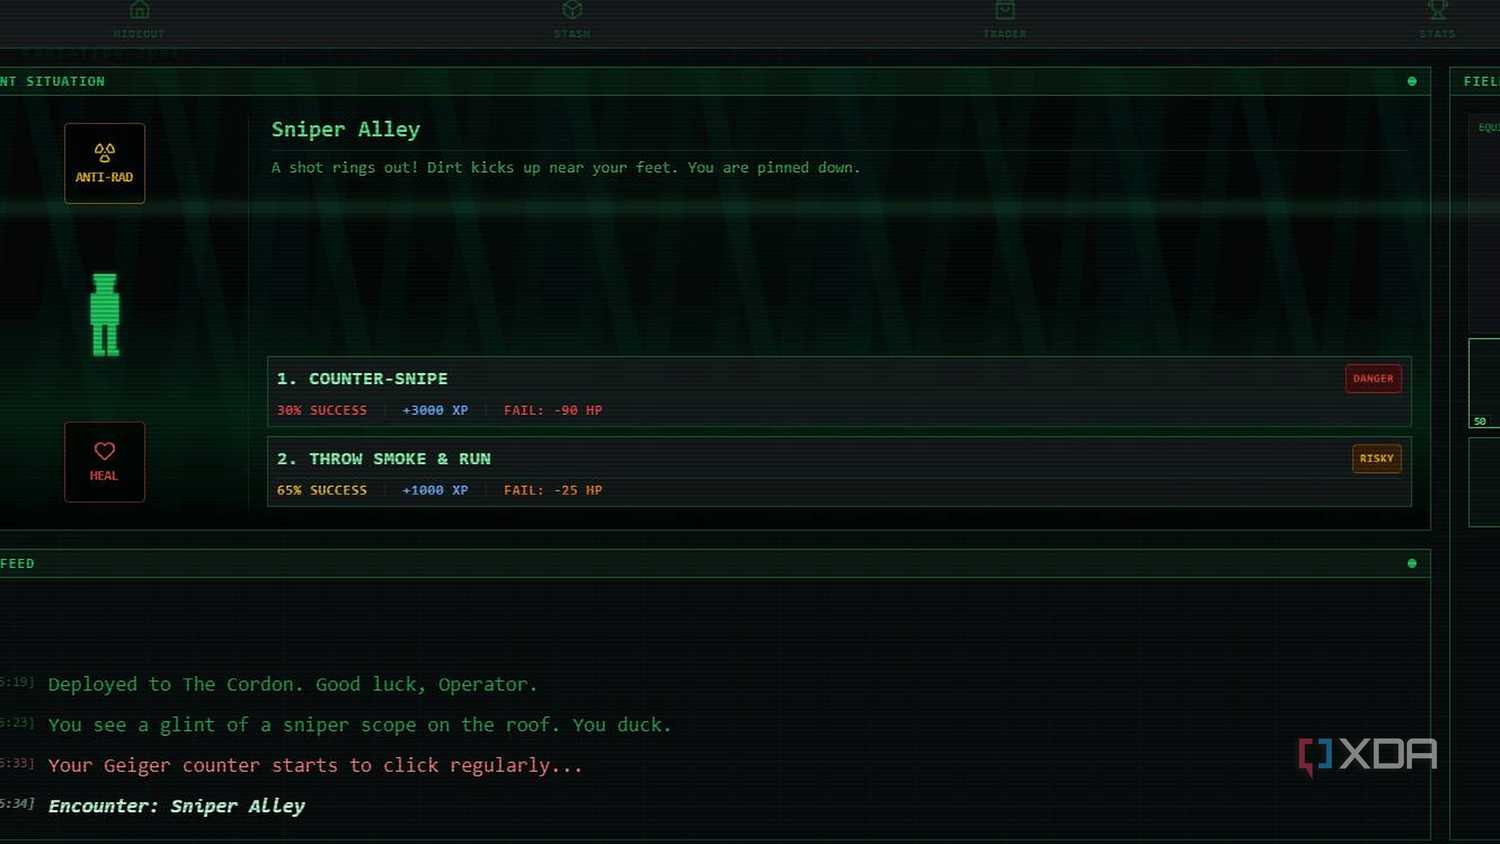Click the green status dot in Feed header
Screen dimensions: 1500x844
coord(1412,563)
